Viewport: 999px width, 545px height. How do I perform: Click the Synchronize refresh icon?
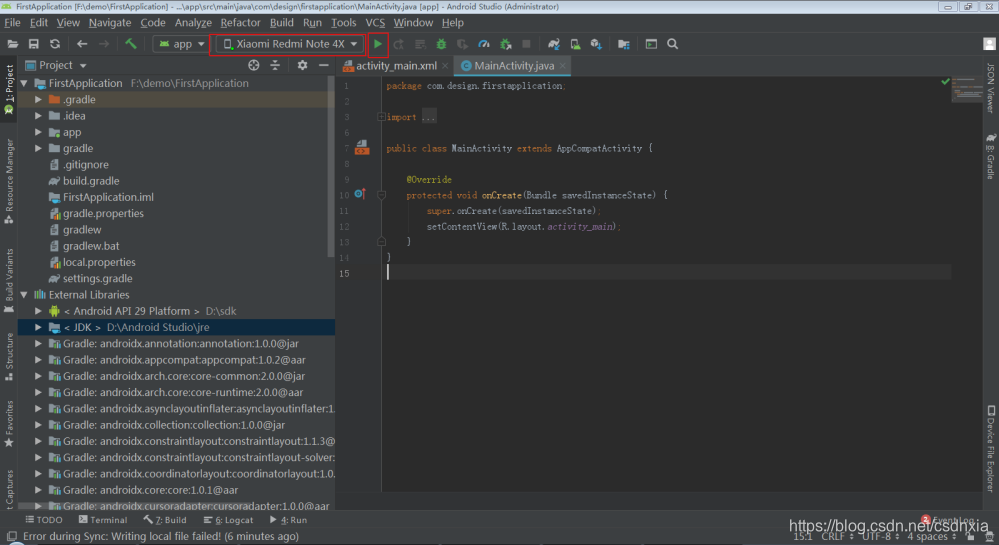(x=55, y=44)
